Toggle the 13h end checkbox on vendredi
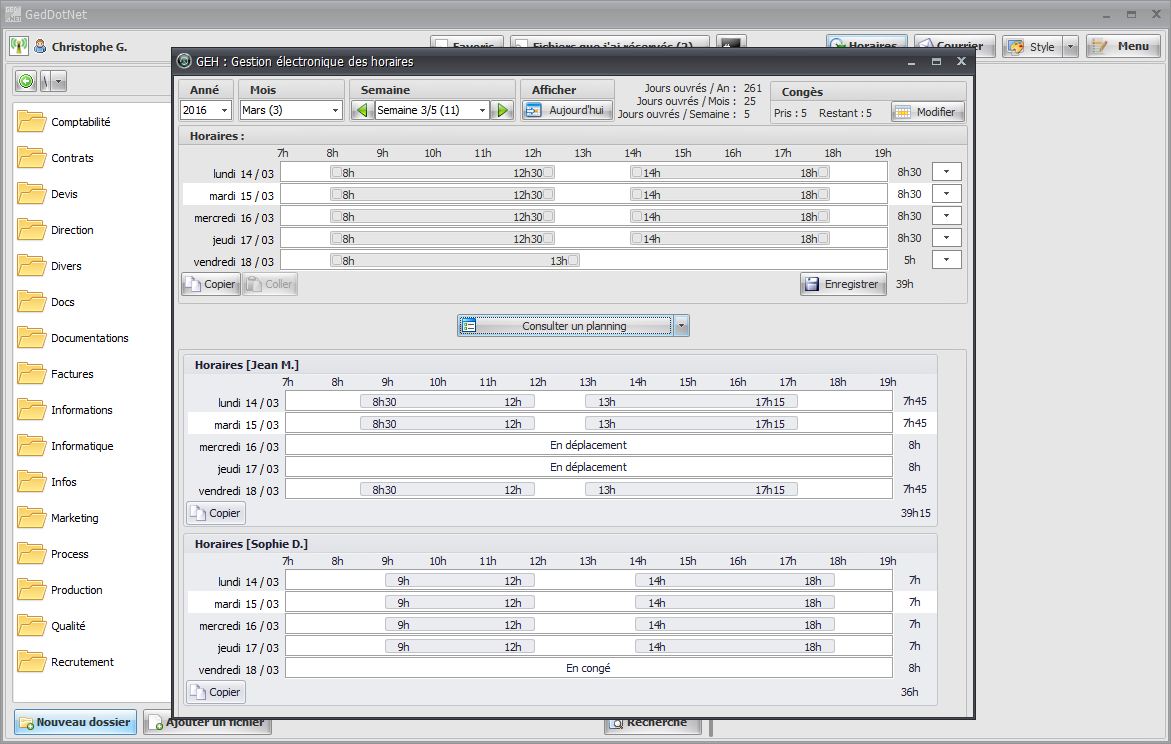This screenshot has width=1171, height=744. point(573,260)
